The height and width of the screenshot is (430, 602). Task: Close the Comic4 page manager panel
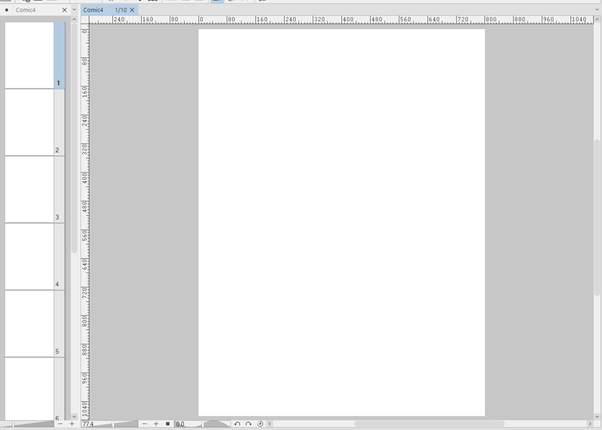[65, 10]
